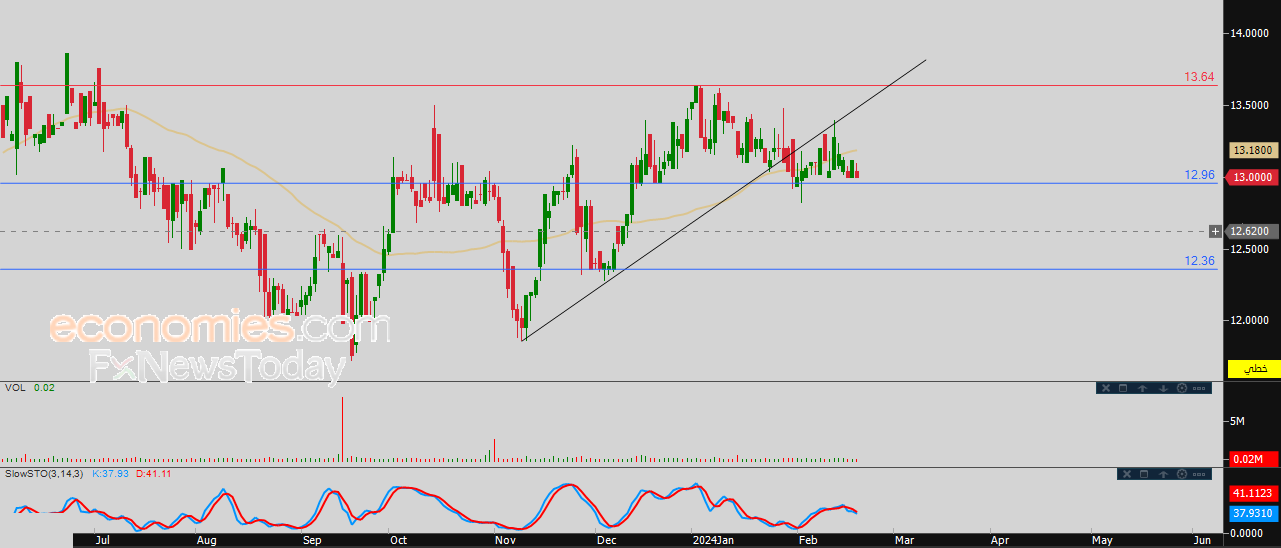Click the Nov label on time axis
This screenshot has height=548, width=1281.
pos(505,540)
